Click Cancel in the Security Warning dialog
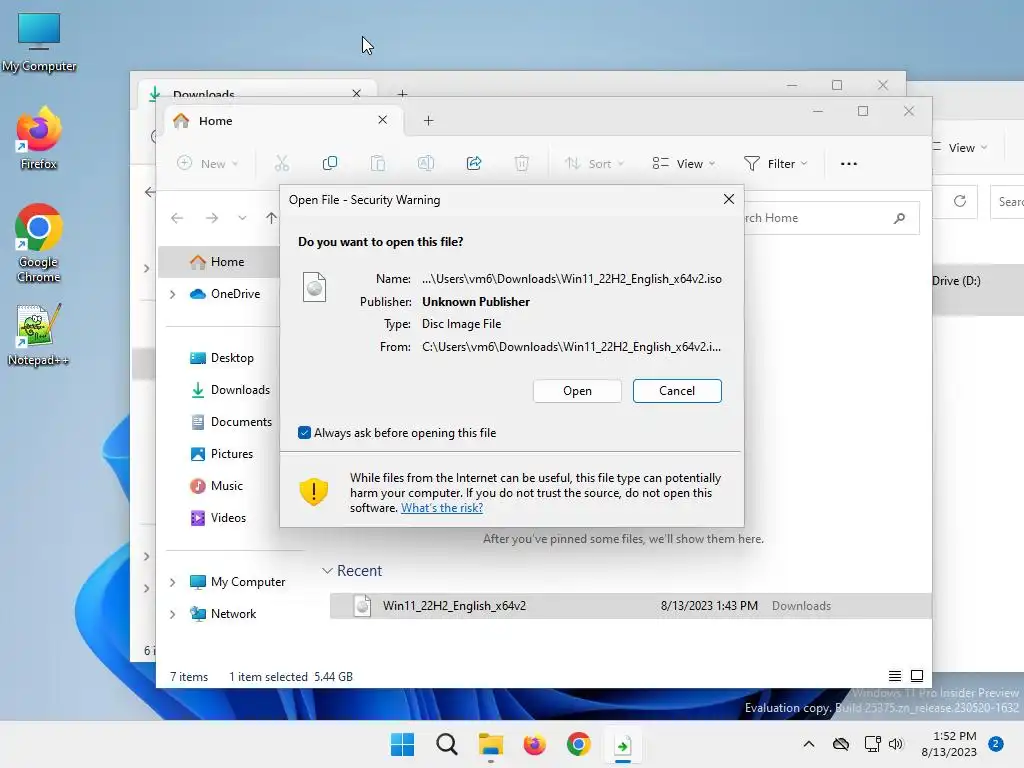This screenshot has height=768, width=1024. pyautogui.click(x=677, y=391)
